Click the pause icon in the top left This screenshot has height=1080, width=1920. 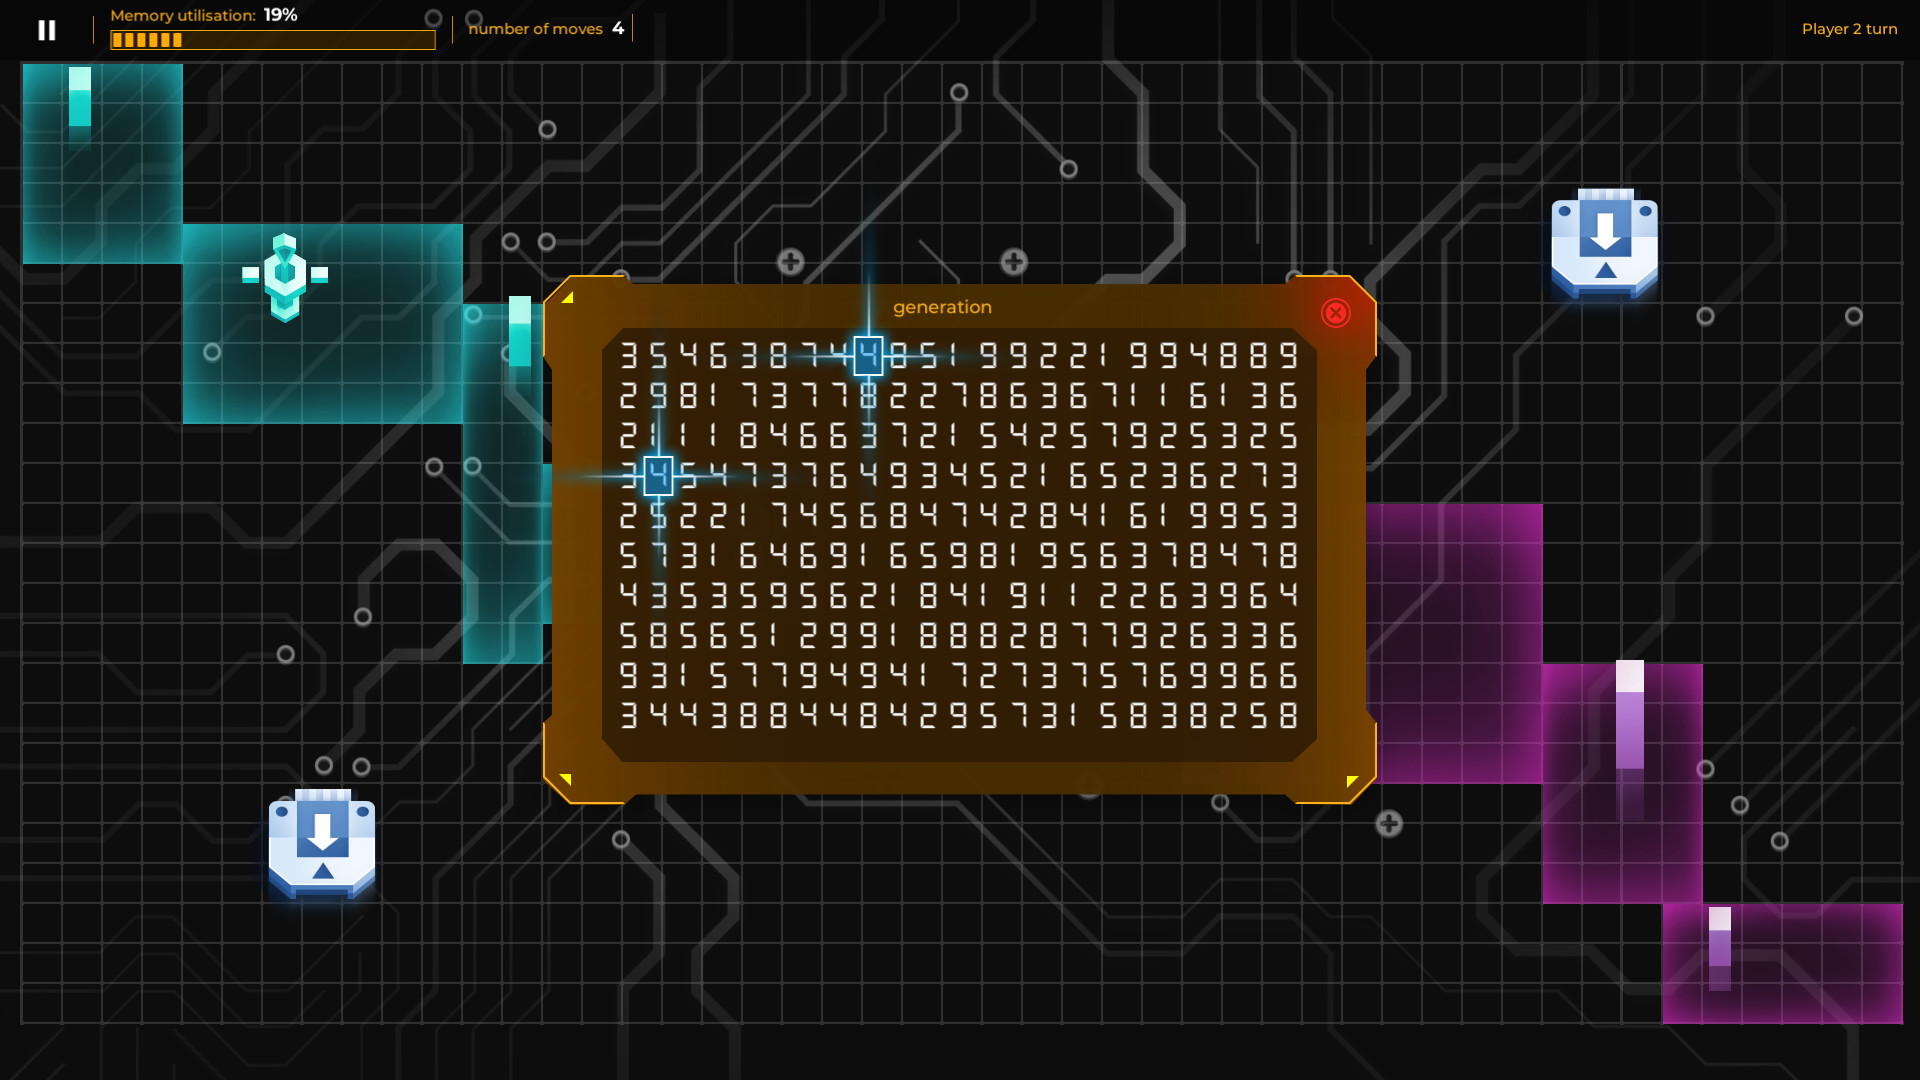point(46,29)
